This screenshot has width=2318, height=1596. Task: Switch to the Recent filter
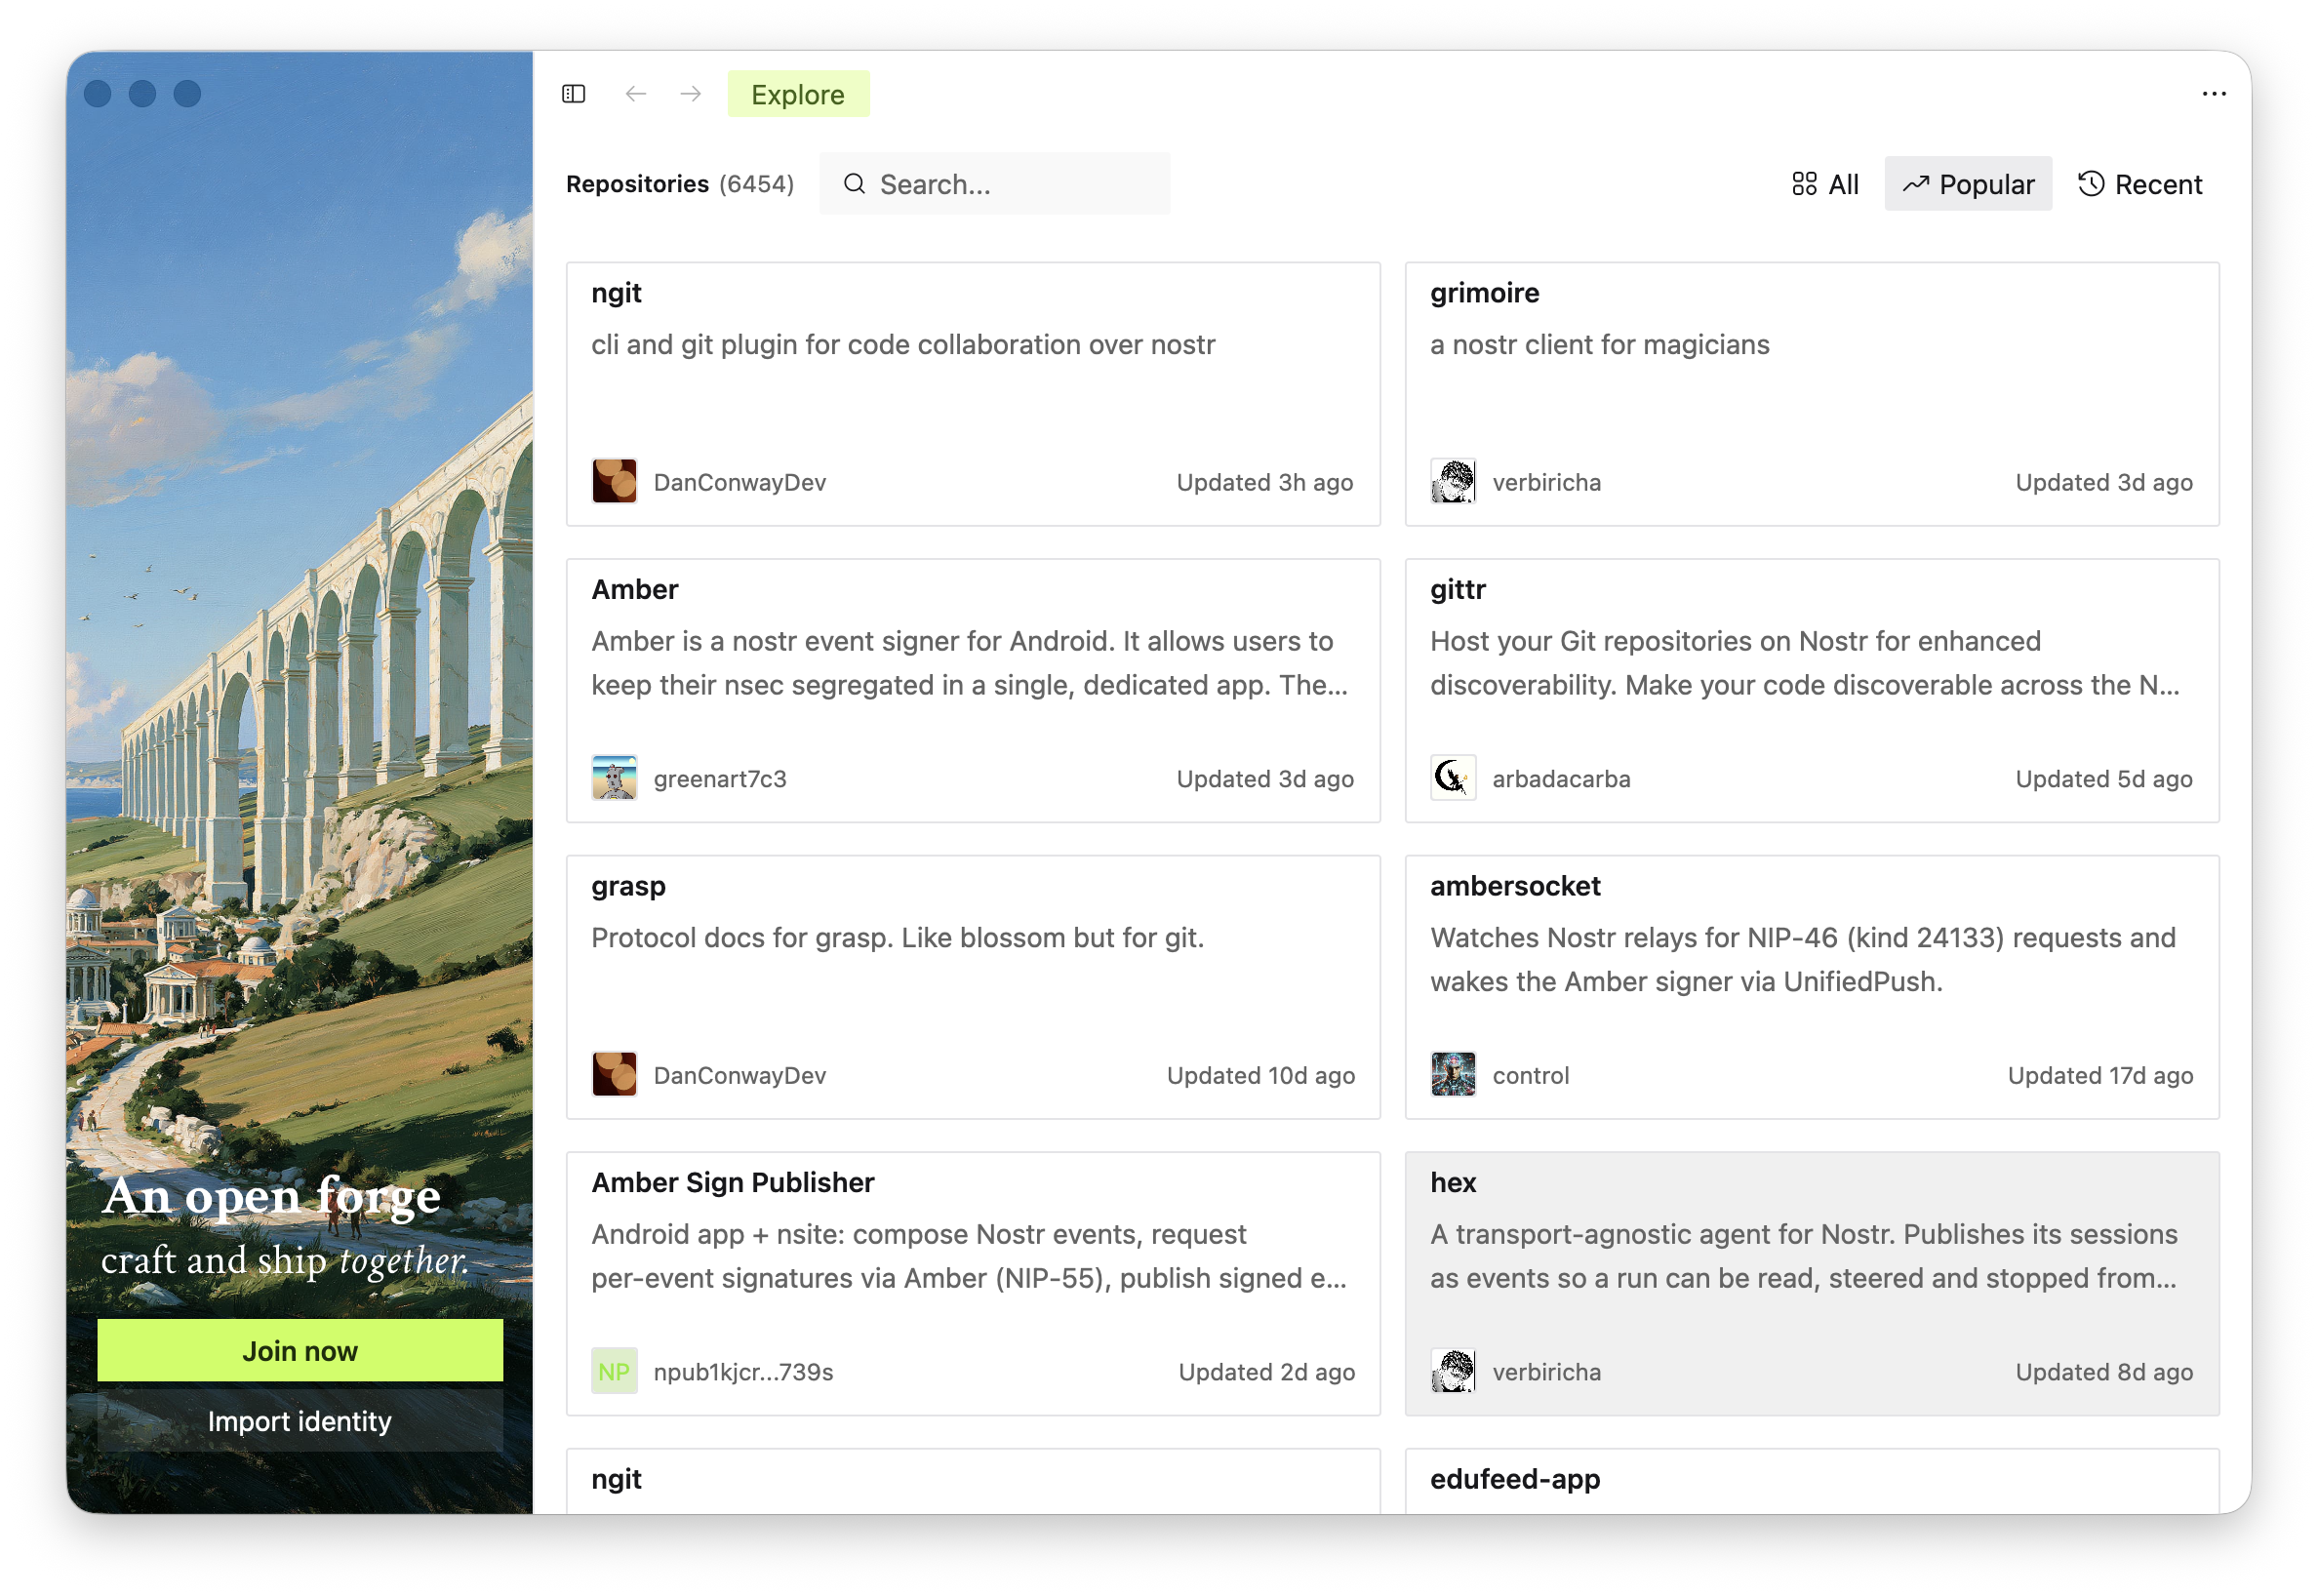point(2140,184)
